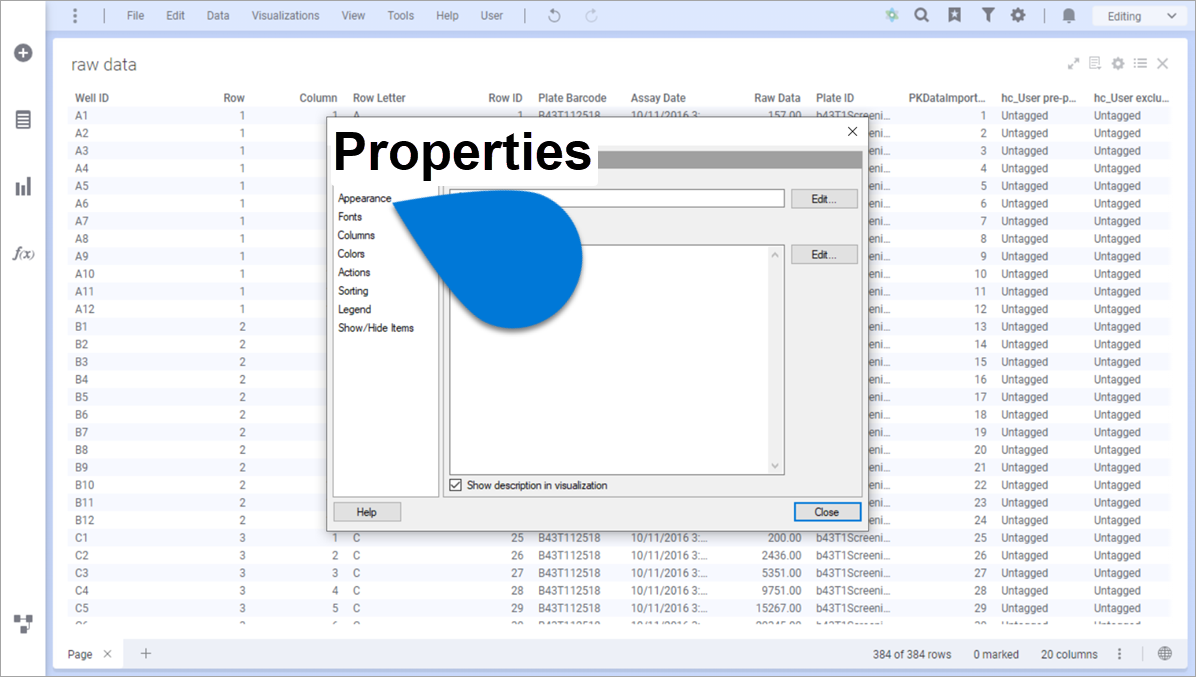
Task: Close the Properties dialog with X
Action: click(852, 132)
